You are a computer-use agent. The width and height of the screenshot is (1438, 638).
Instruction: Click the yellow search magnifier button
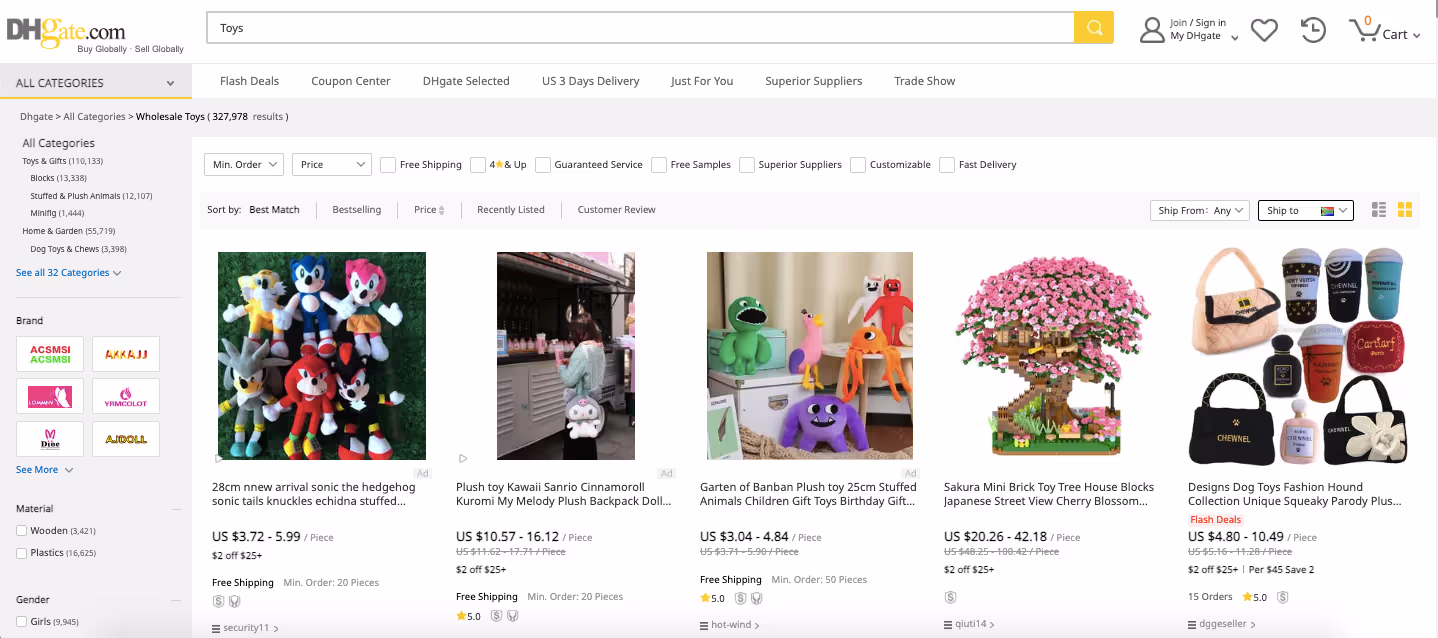click(1094, 28)
